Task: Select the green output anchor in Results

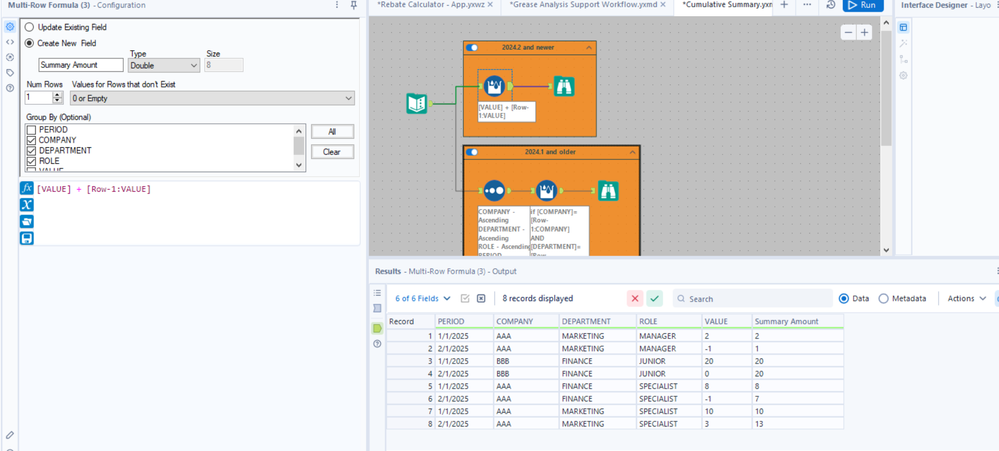Action: 377,328
